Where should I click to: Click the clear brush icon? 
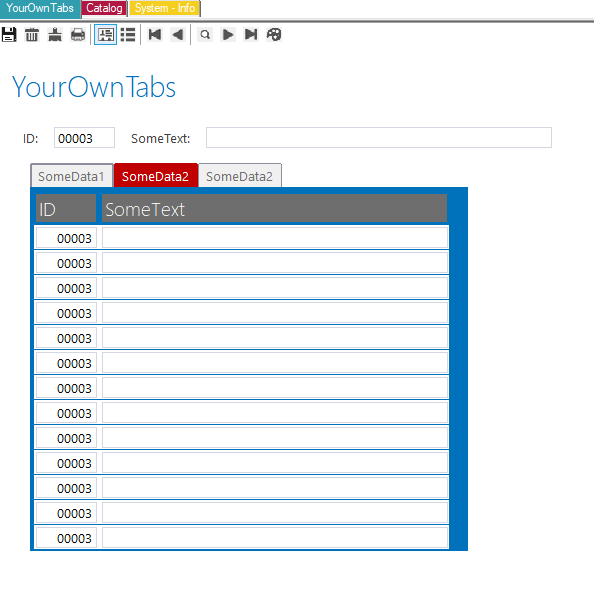(55, 34)
